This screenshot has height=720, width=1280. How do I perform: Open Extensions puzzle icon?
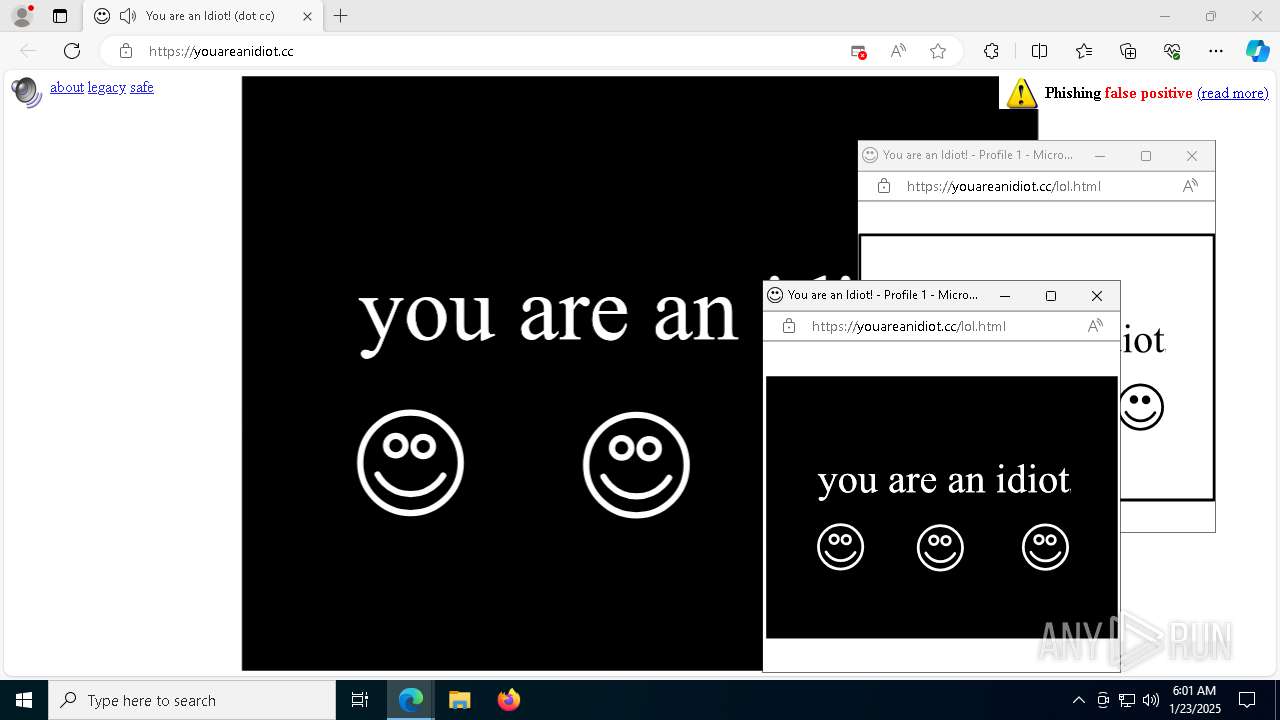991,51
